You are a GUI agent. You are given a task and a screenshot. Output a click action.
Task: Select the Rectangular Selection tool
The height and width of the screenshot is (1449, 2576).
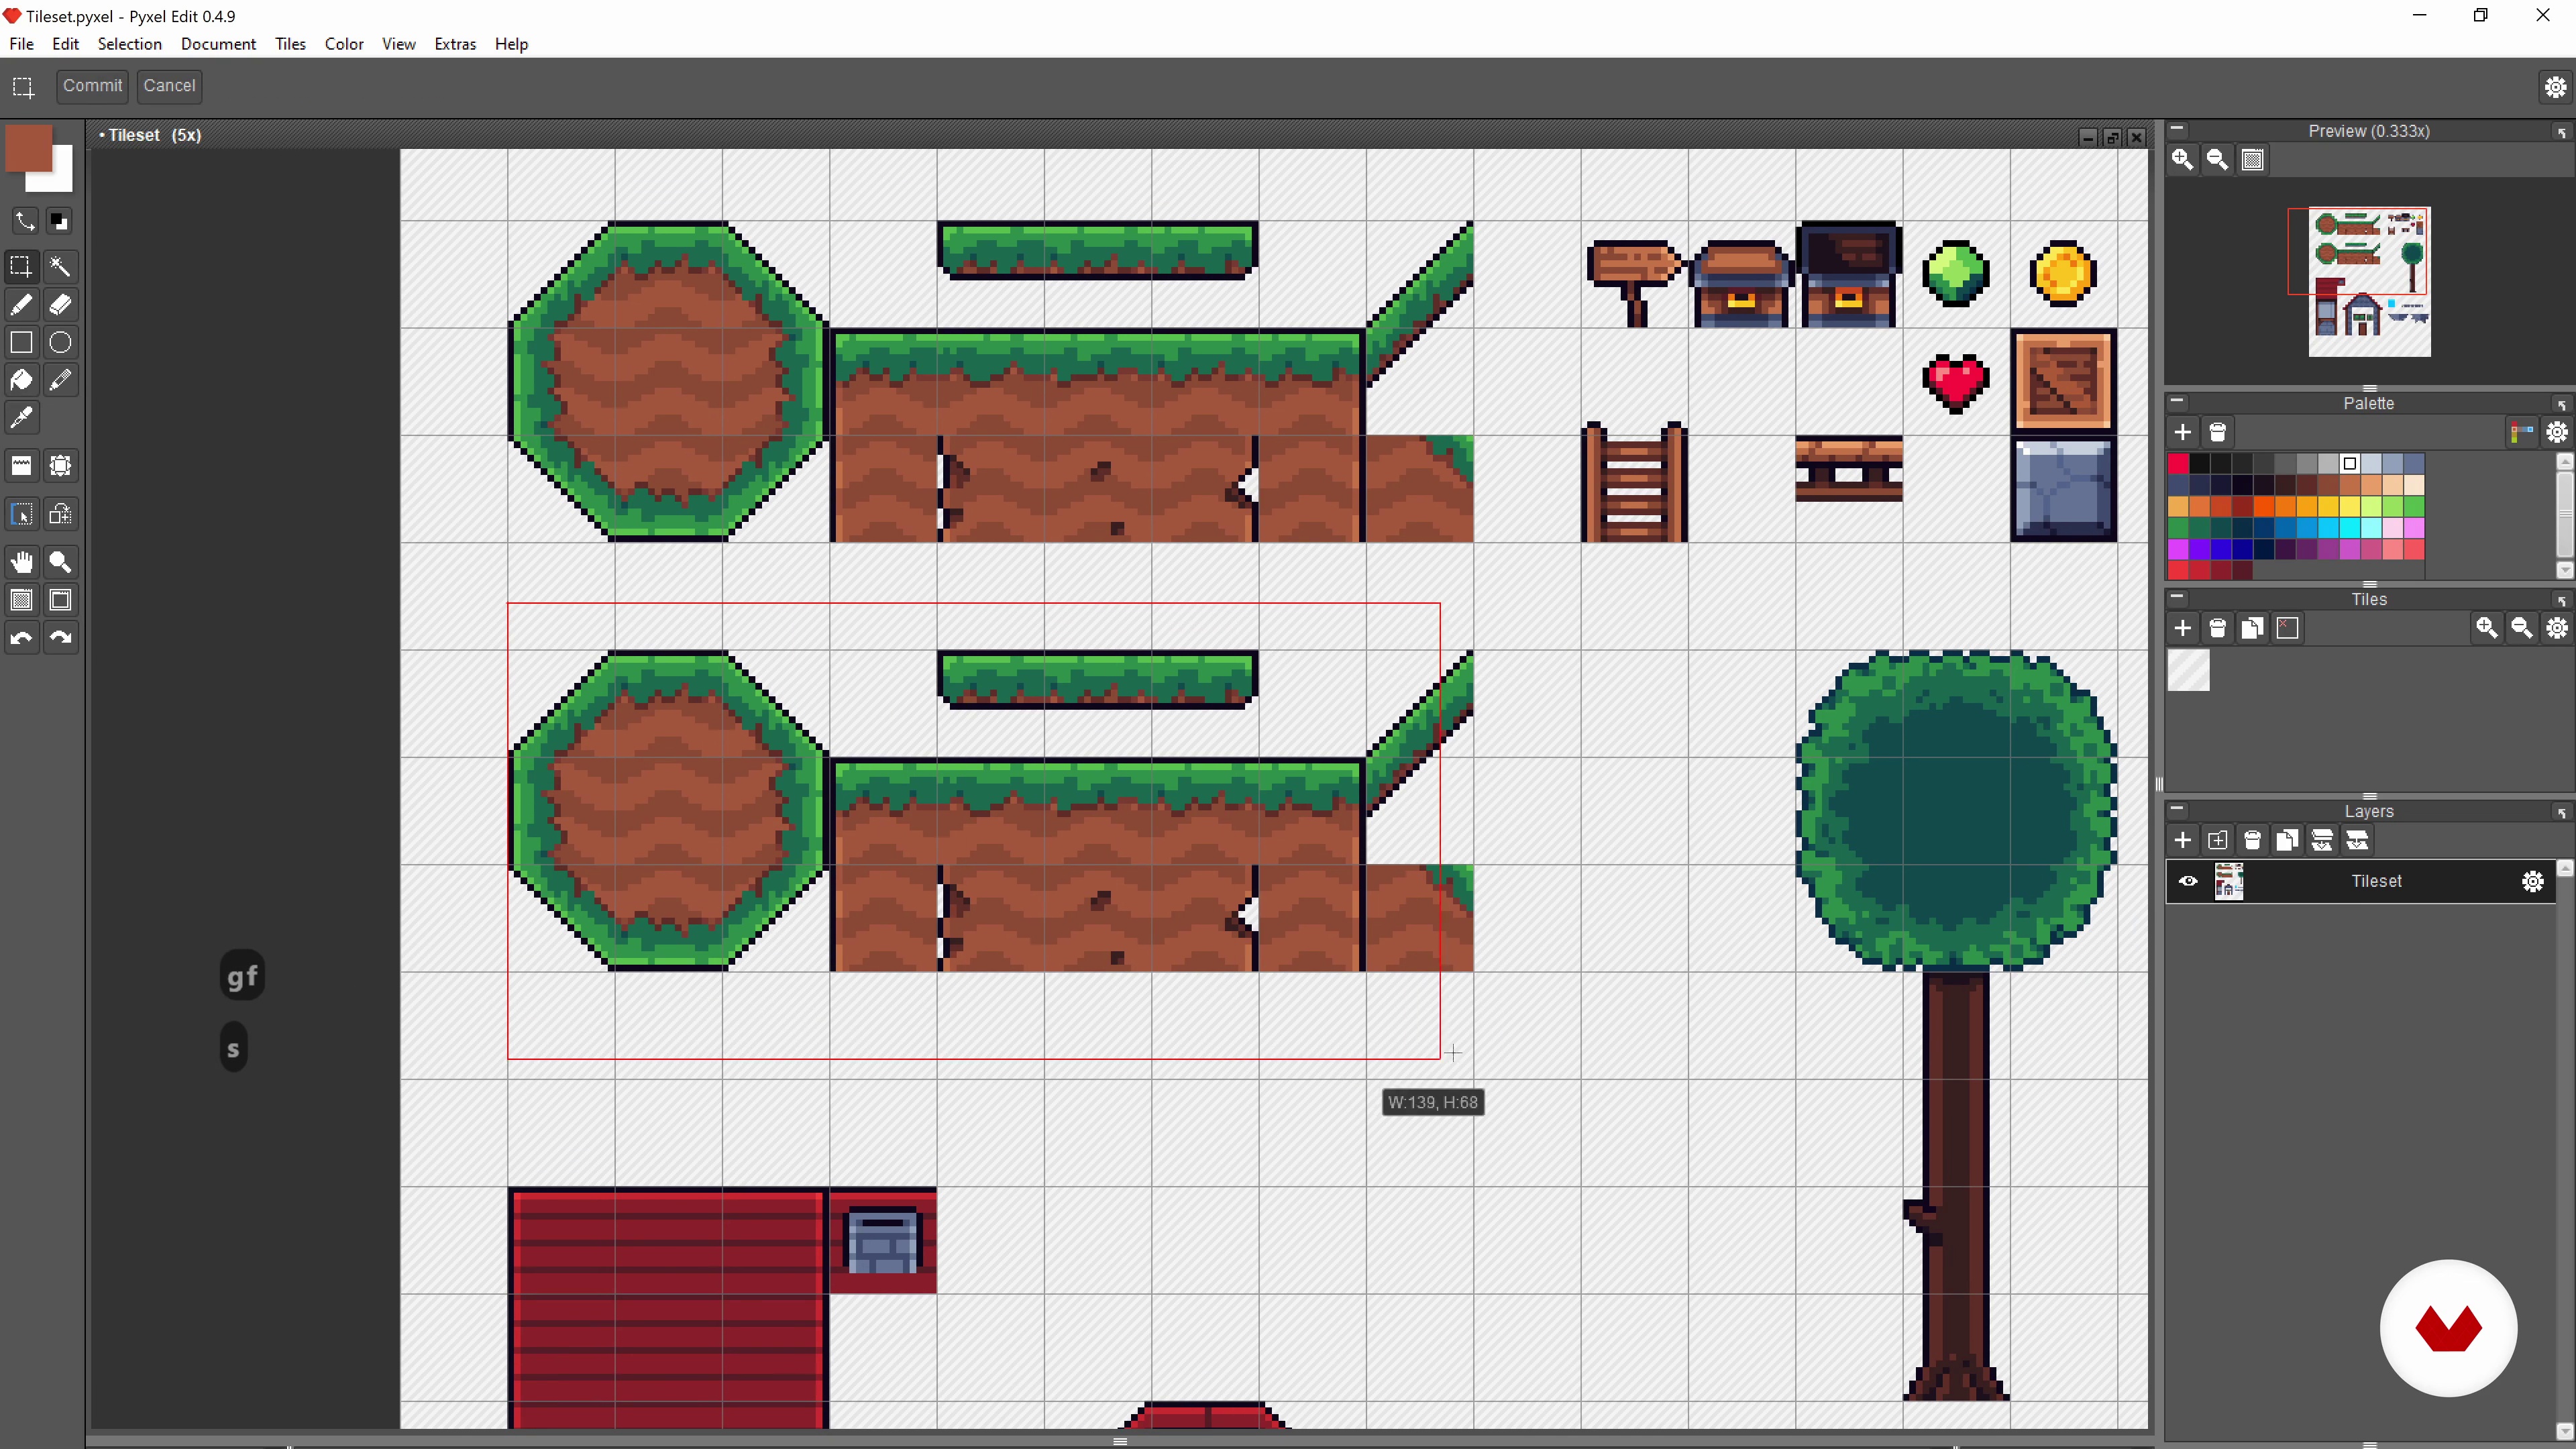[21, 266]
